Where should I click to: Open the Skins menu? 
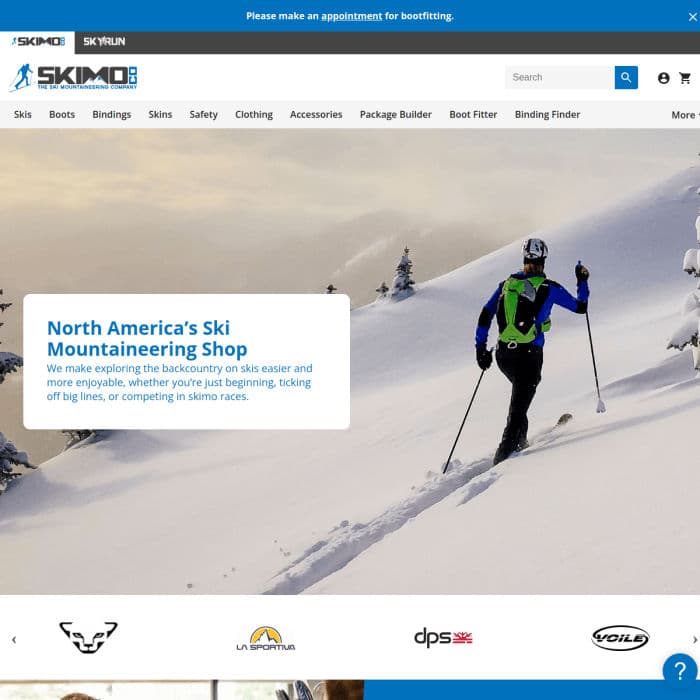[x=160, y=115]
